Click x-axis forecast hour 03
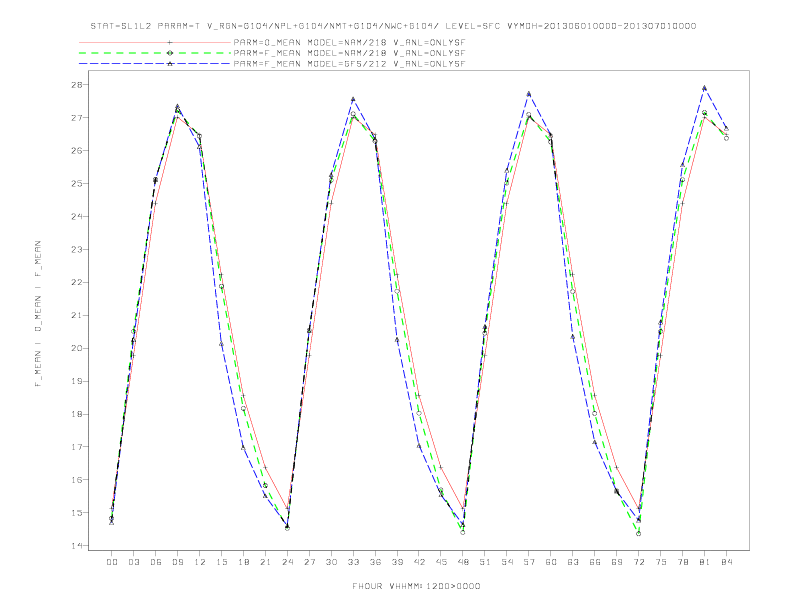This screenshot has height=612, width=792. pos(133,562)
